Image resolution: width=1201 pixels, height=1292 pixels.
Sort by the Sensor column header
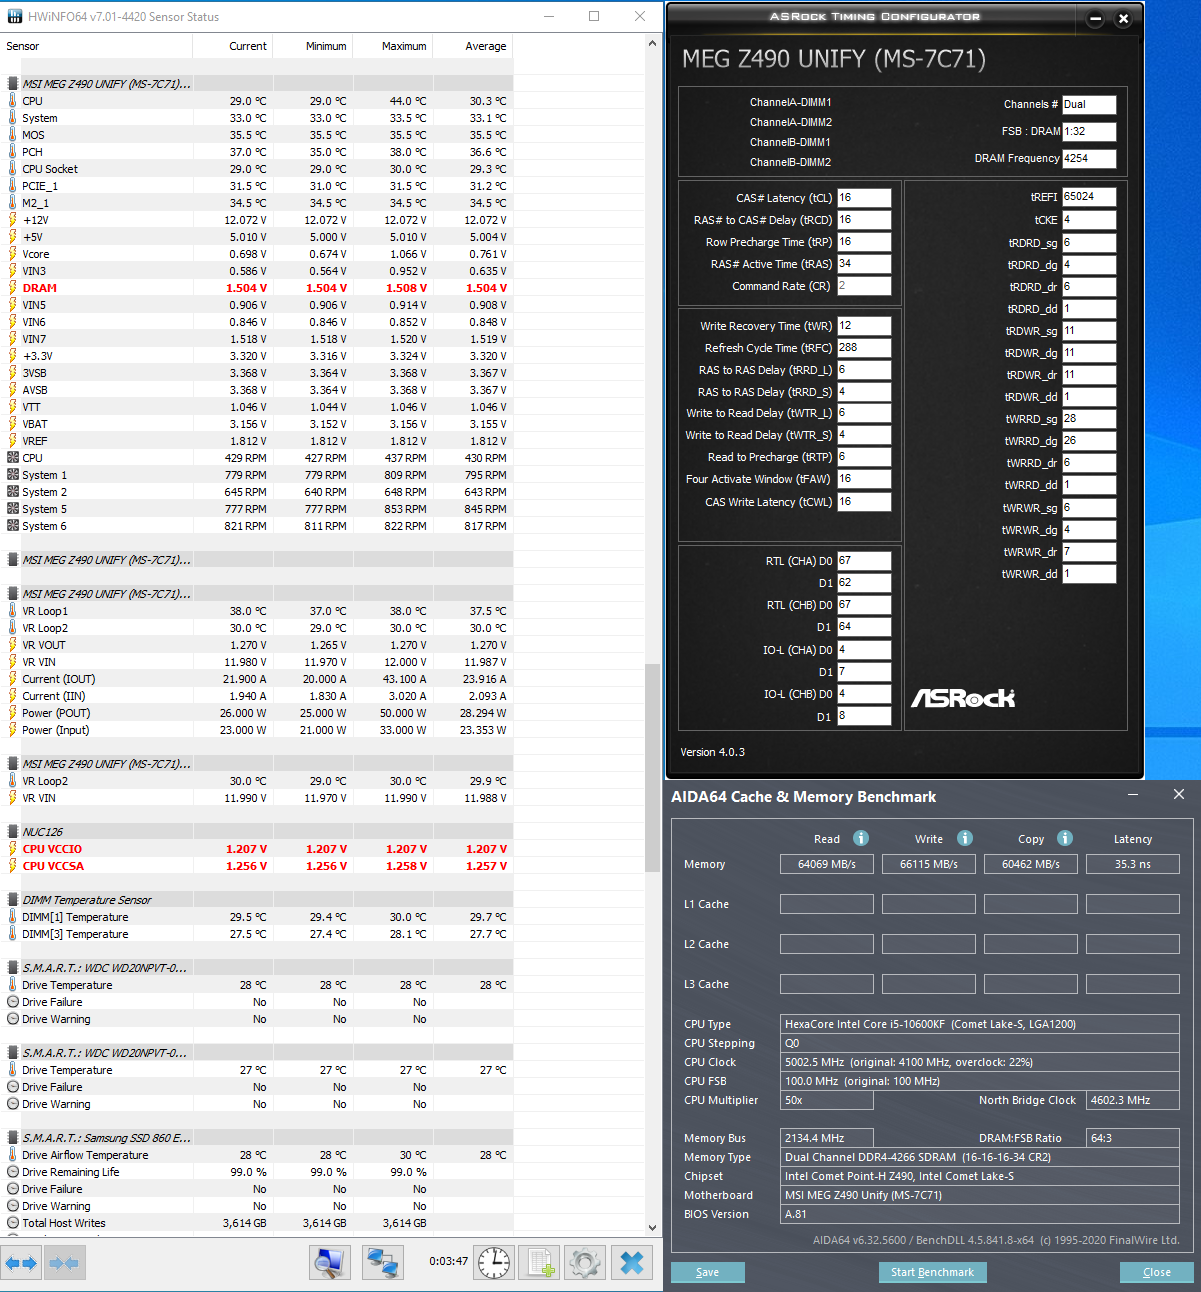(x=96, y=46)
